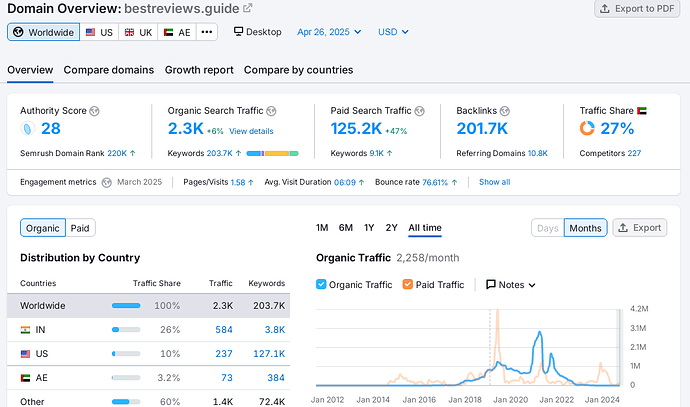Uncheck the Organic Traffic checkbox
The image size is (690, 407).
click(321, 284)
